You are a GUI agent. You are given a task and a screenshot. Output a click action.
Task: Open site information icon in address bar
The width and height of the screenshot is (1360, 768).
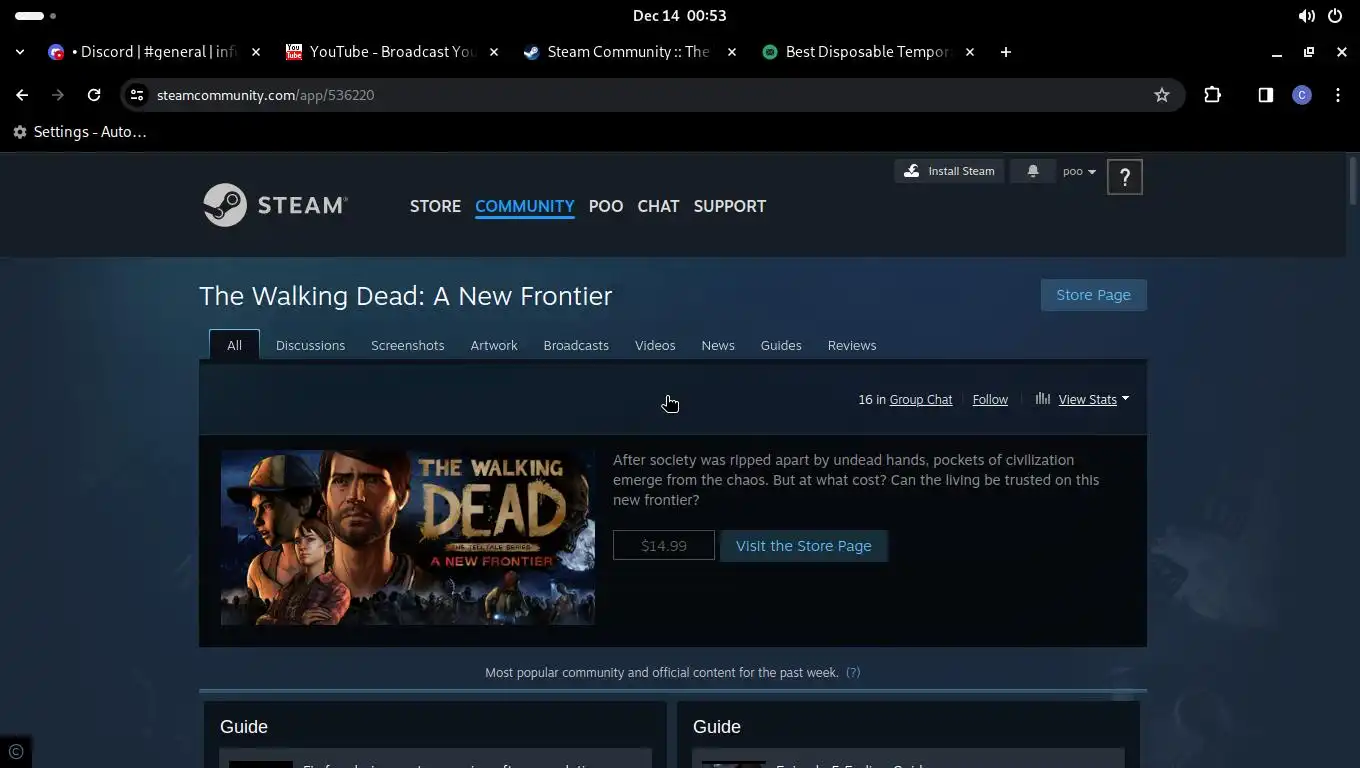click(x=138, y=95)
